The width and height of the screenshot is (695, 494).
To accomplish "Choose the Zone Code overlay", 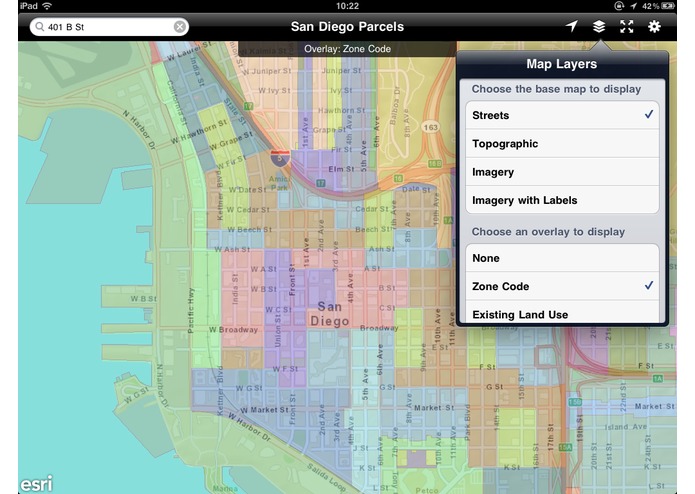I will (x=562, y=286).
